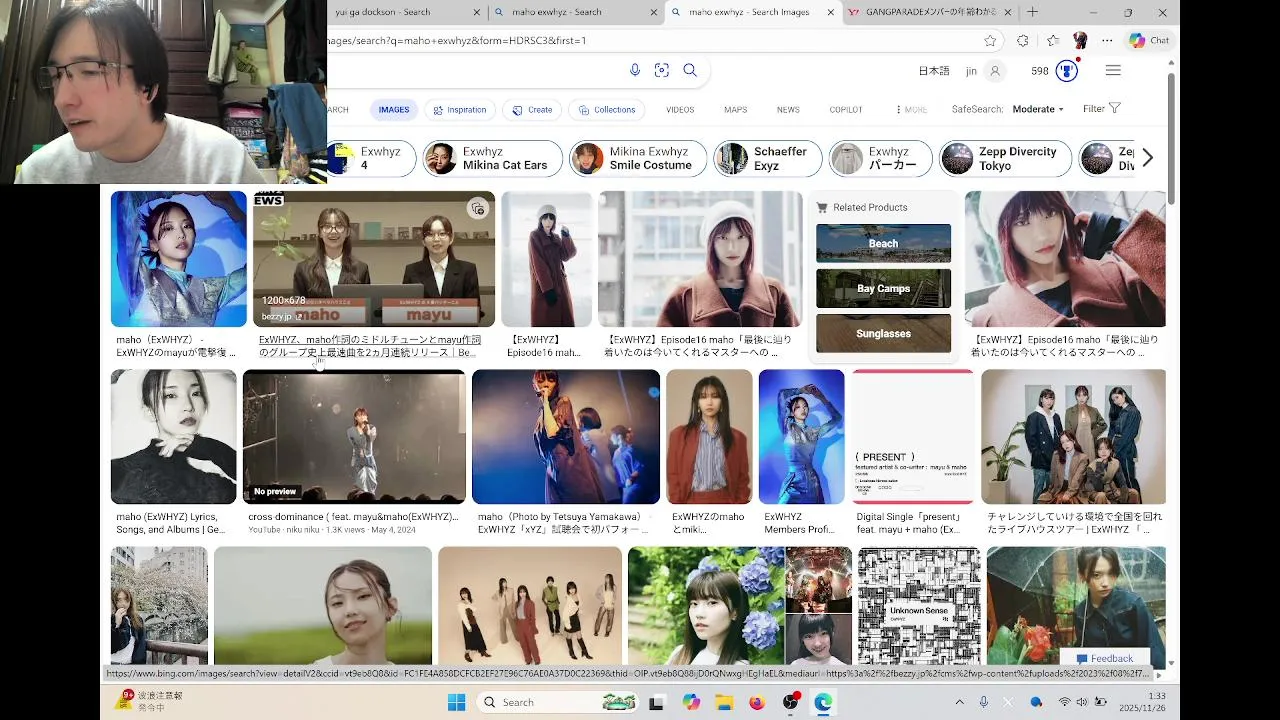The image size is (1280, 720).
Task: Select the COPILOT search category
Action: [x=846, y=110]
